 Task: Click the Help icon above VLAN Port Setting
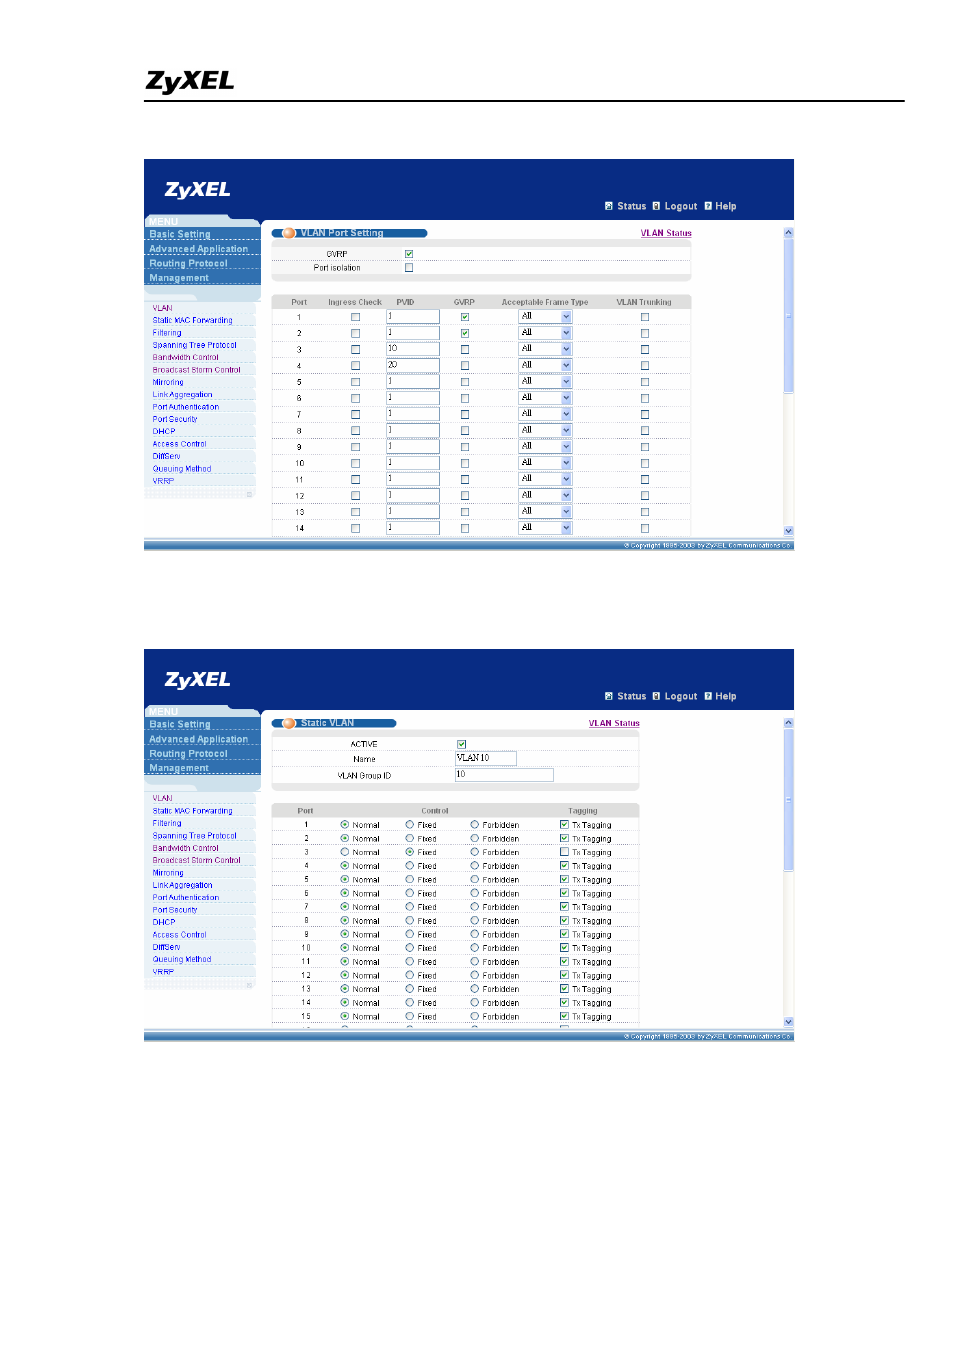coord(708,206)
